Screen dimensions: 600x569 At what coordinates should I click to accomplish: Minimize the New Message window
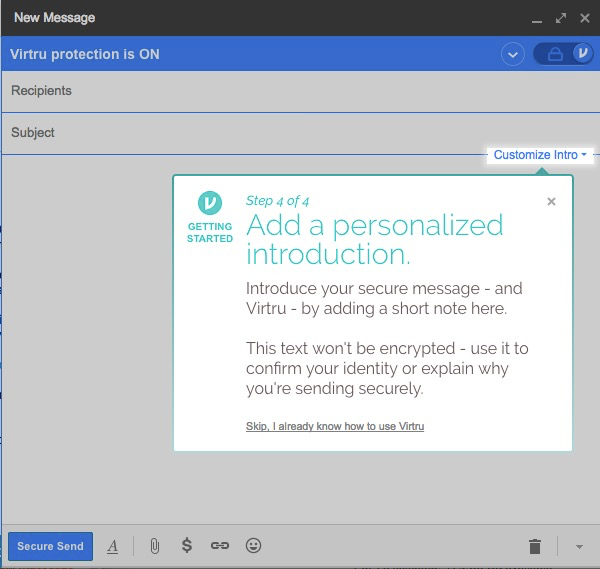(538, 18)
